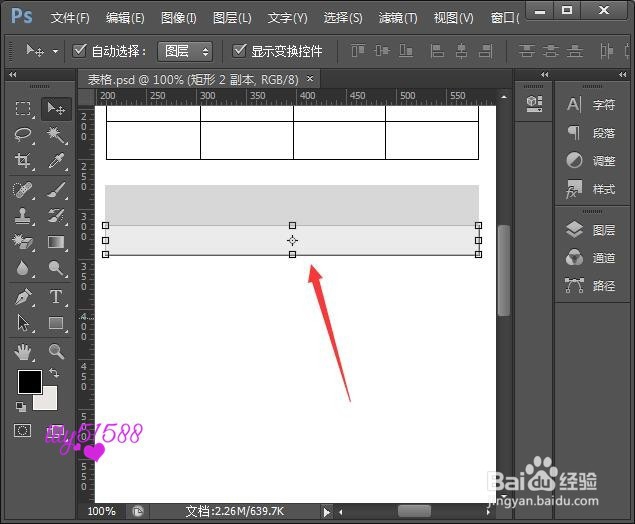Reset default foreground and background colors
635x524 pixels.
pos(21,407)
